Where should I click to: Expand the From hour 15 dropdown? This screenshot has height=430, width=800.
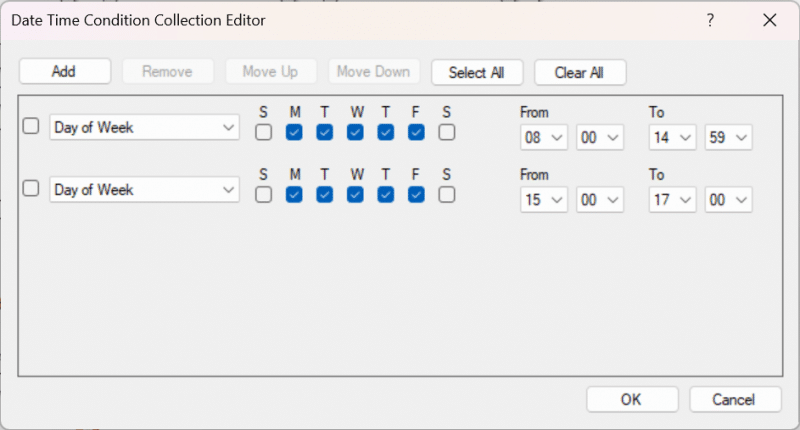coord(544,200)
